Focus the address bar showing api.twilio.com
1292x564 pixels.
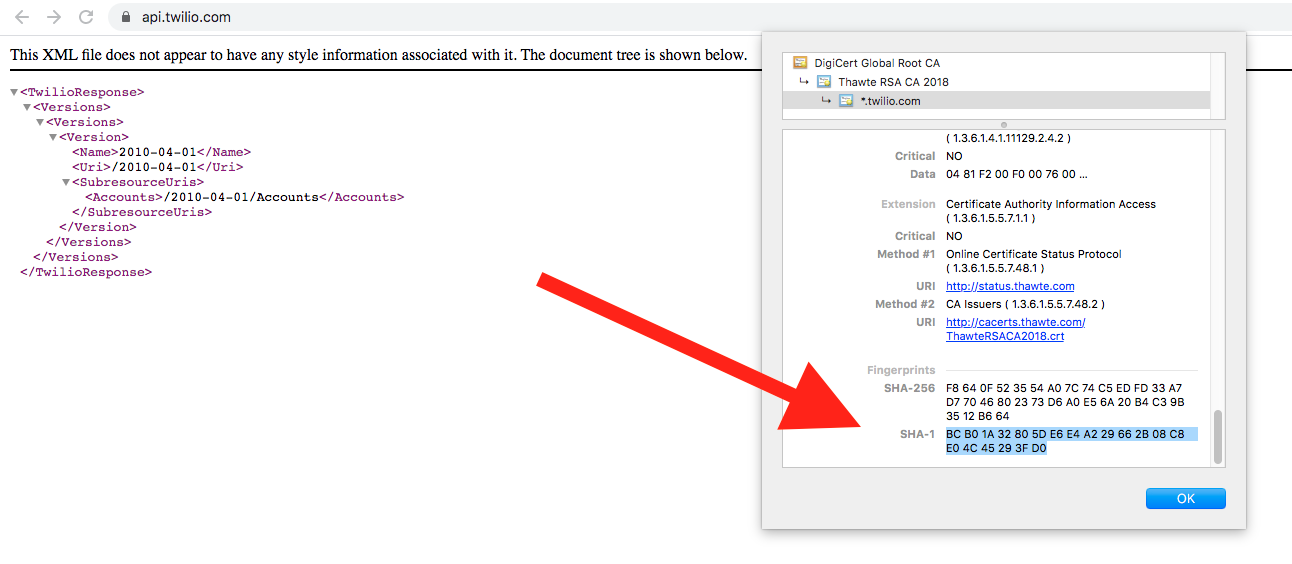coord(700,17)
